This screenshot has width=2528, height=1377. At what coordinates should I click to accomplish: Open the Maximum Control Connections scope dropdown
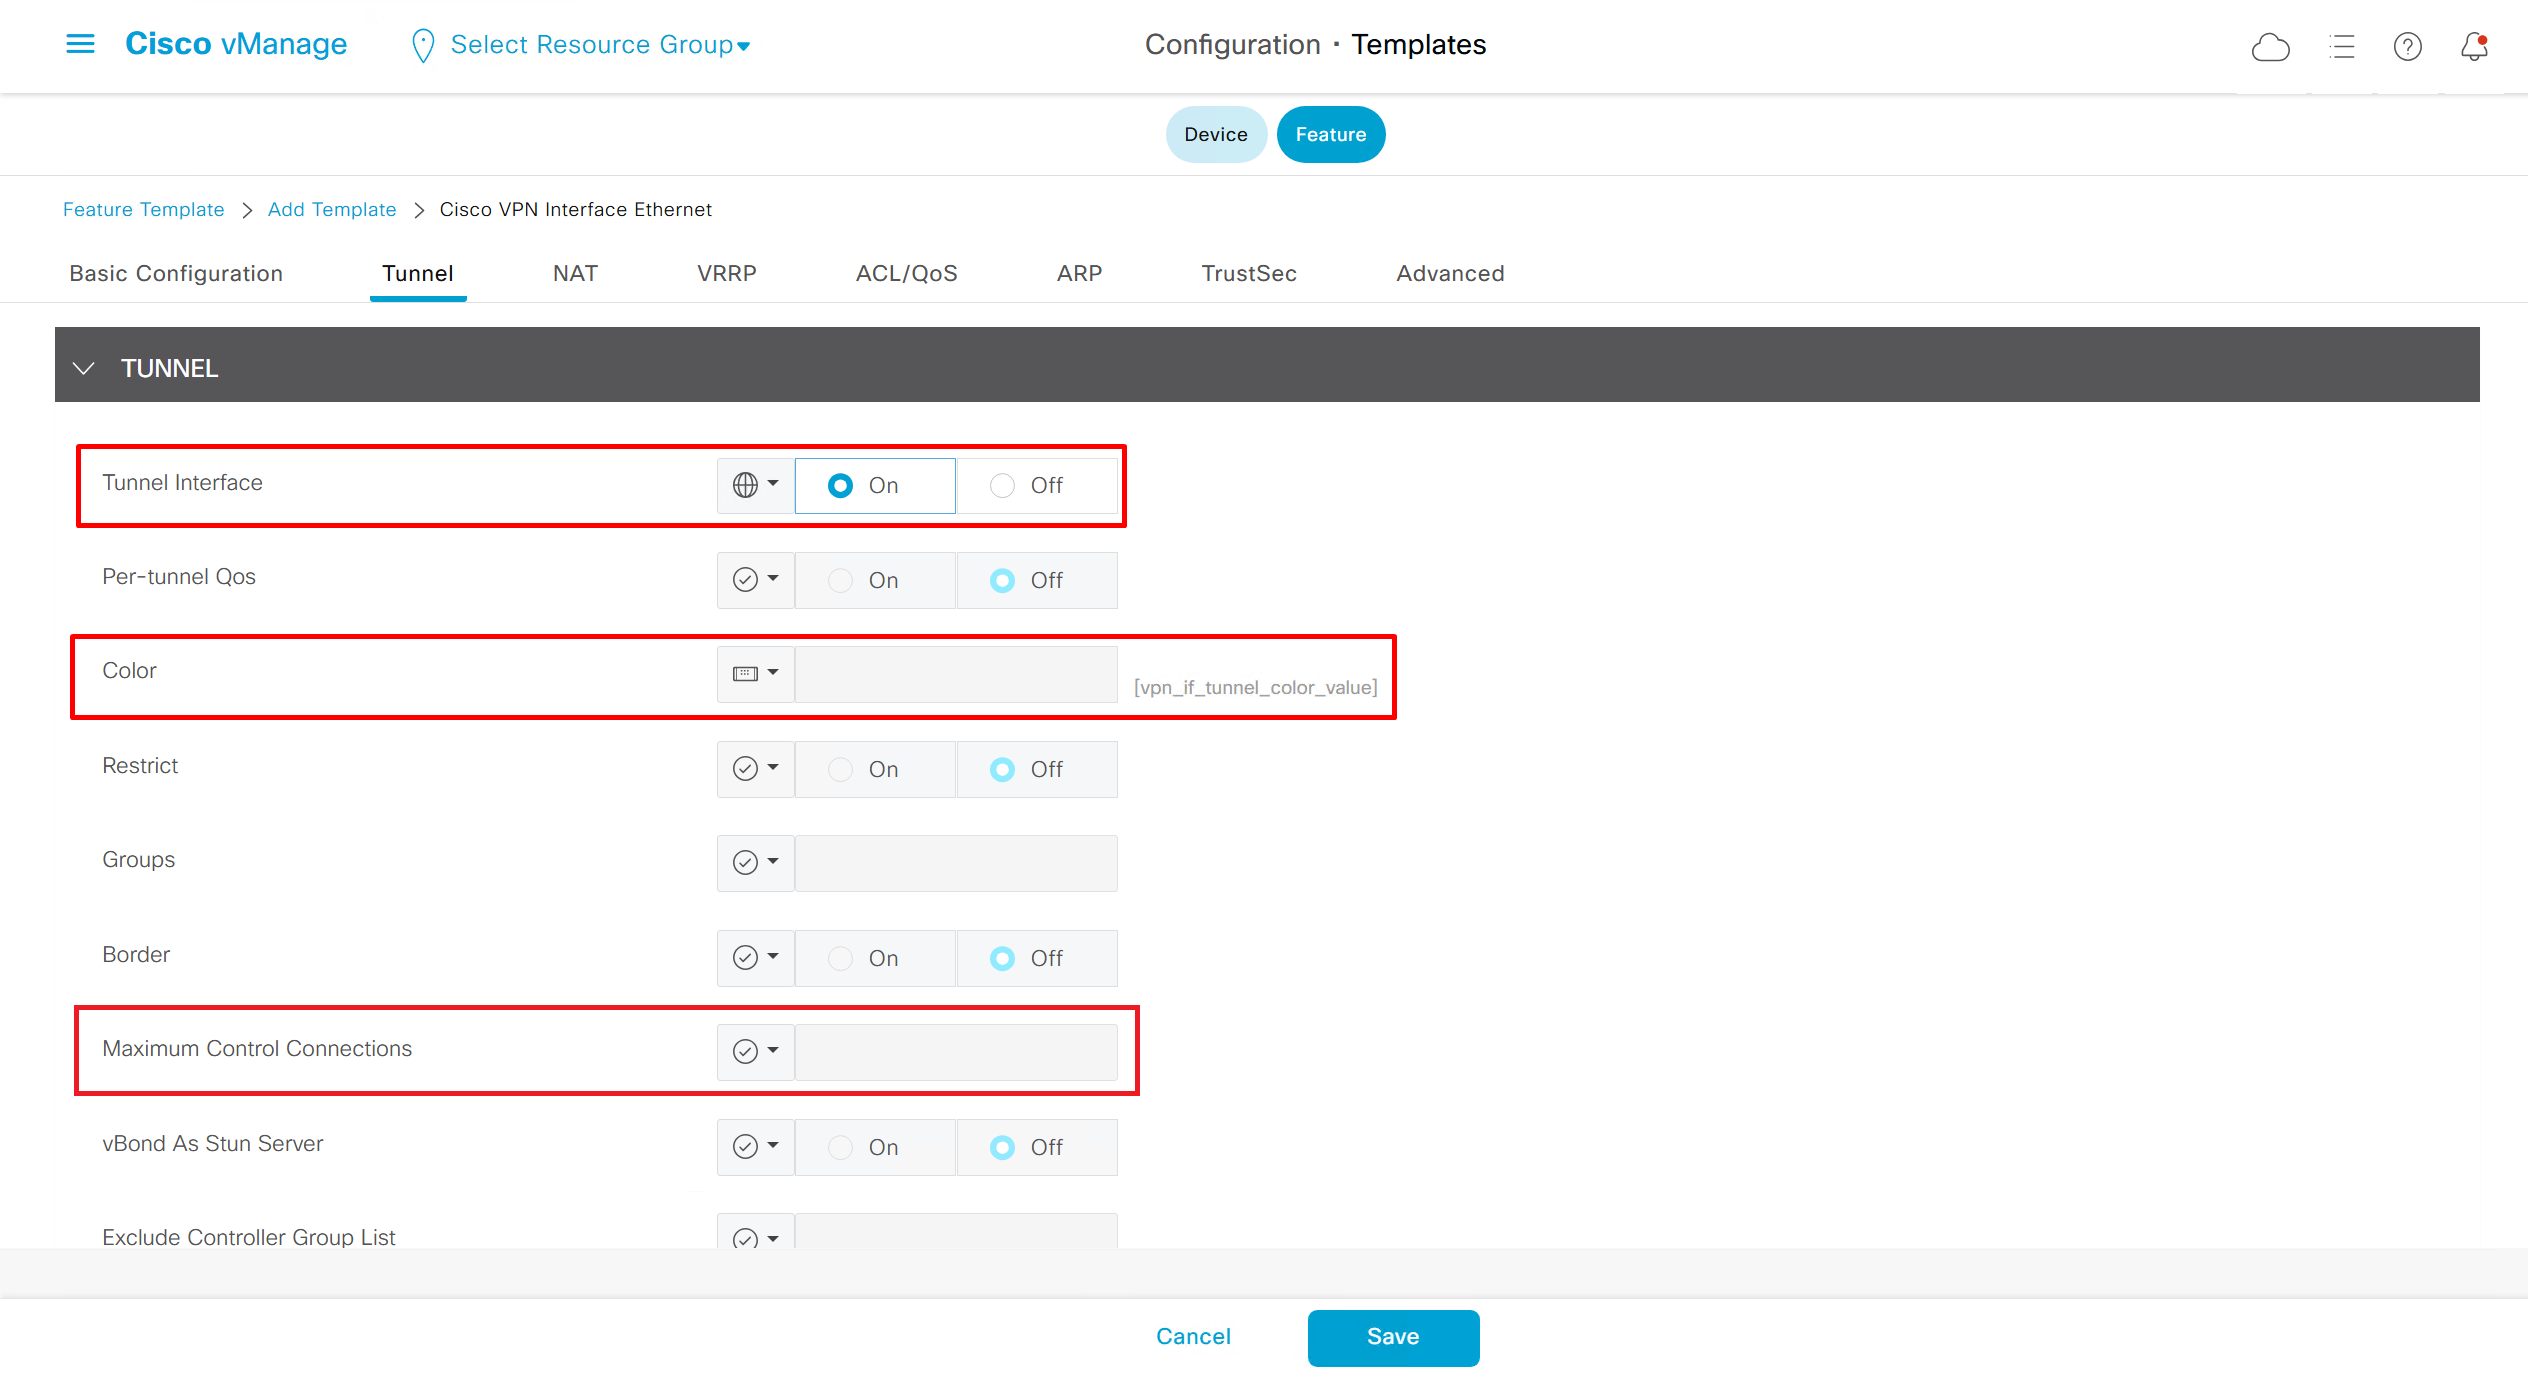(755, 1051)
